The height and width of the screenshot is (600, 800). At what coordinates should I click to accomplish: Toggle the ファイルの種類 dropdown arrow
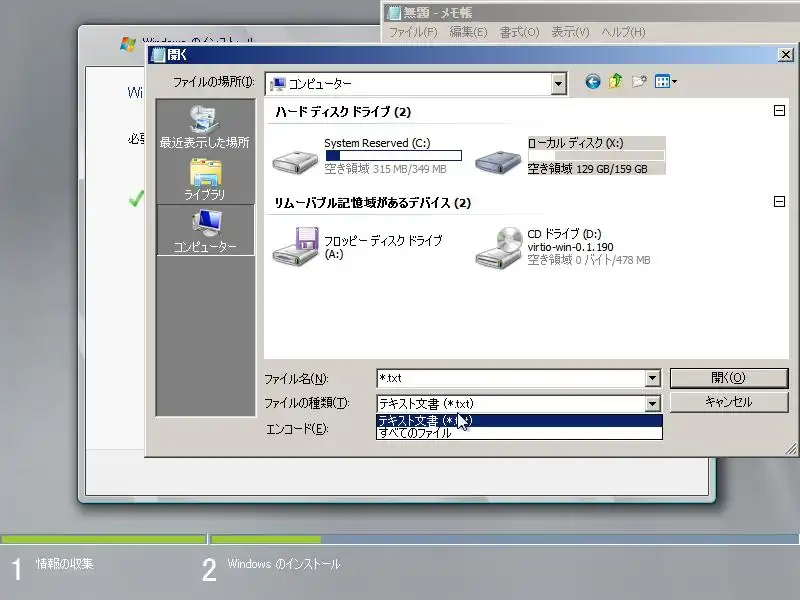[x=653, y=404]
